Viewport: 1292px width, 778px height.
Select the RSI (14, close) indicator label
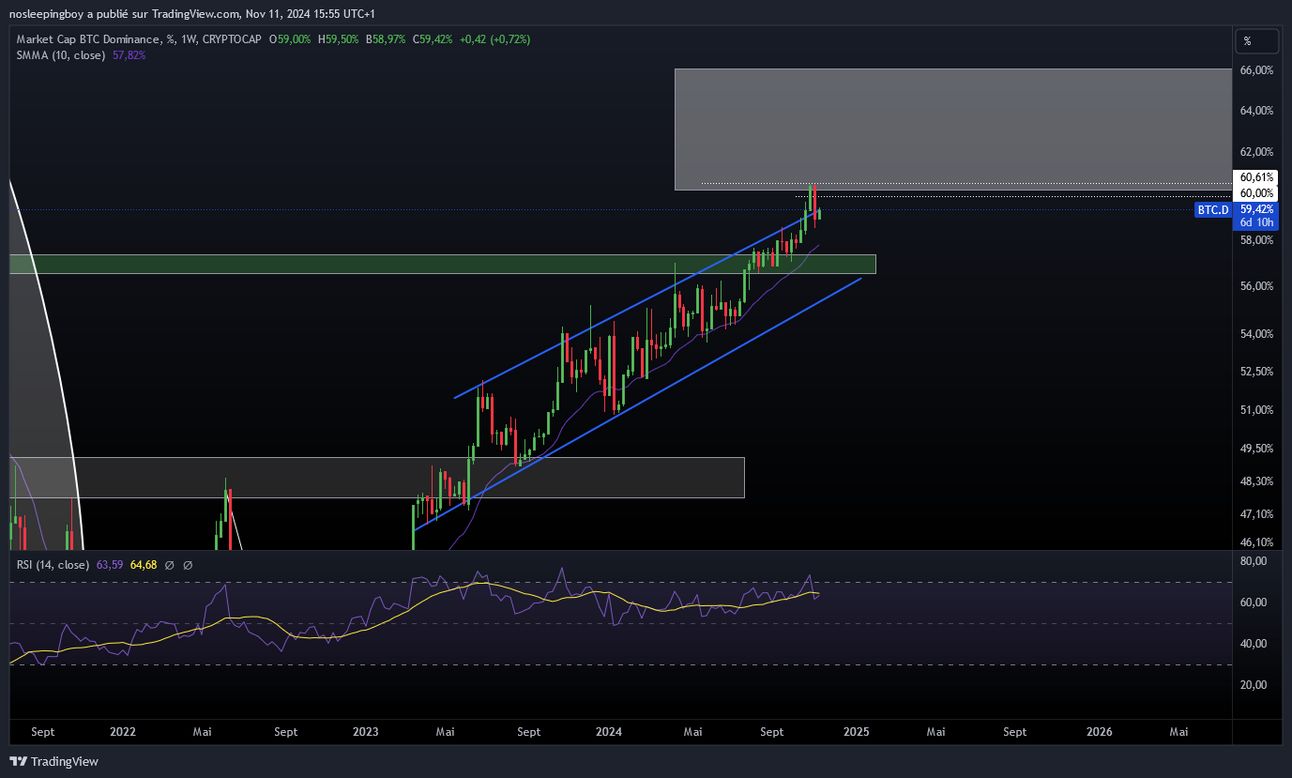coord(53,565)
